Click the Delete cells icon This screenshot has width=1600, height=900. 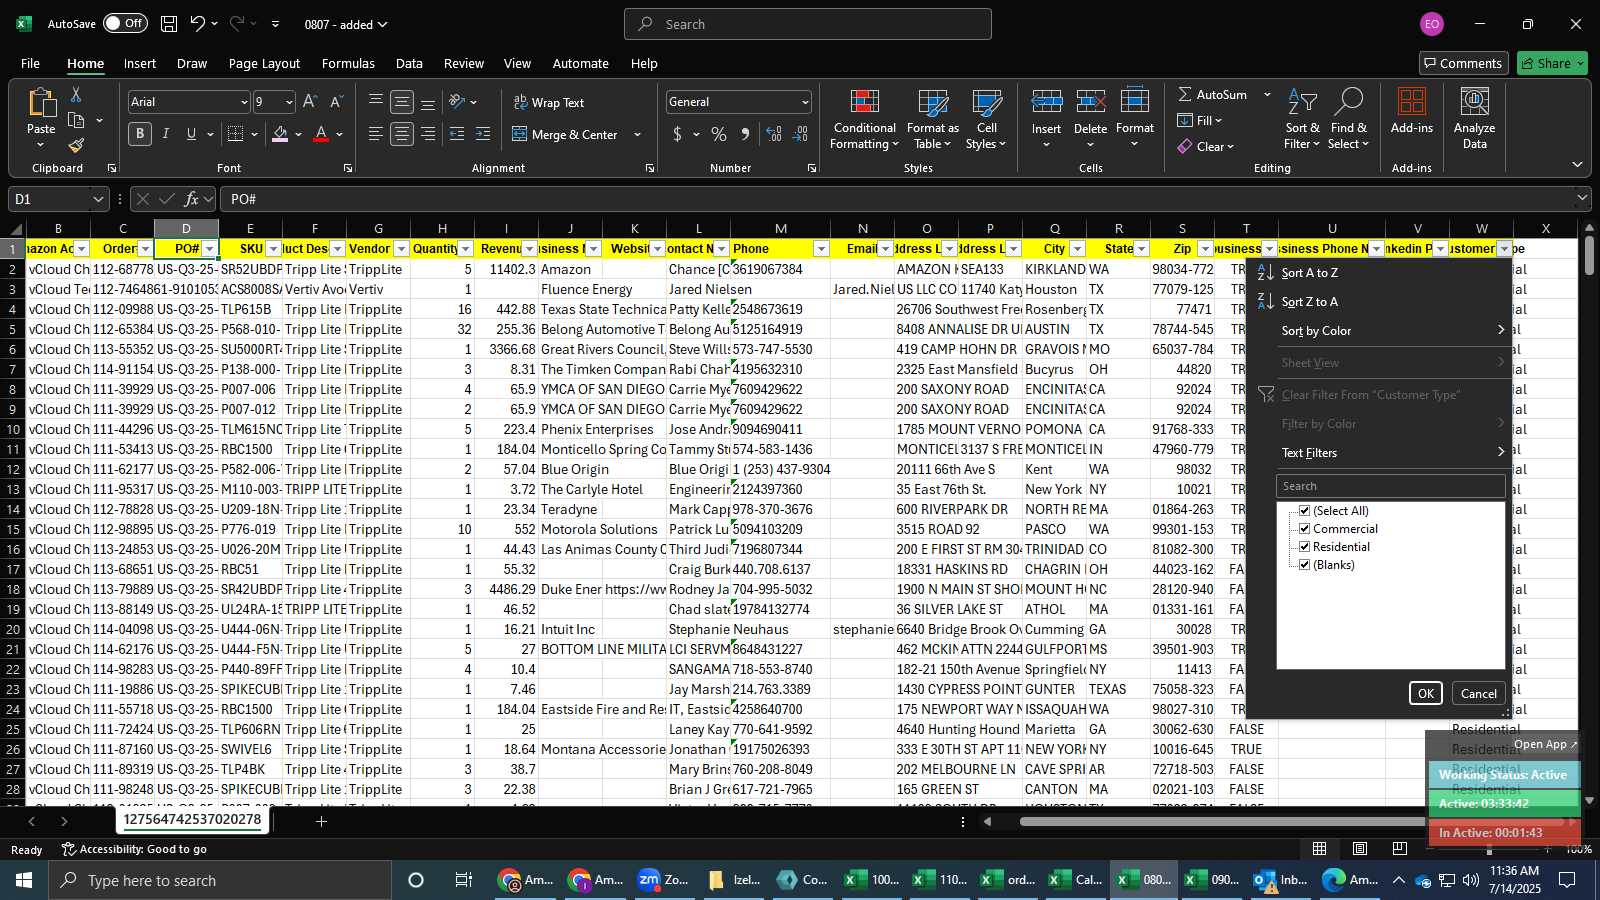1090,102
